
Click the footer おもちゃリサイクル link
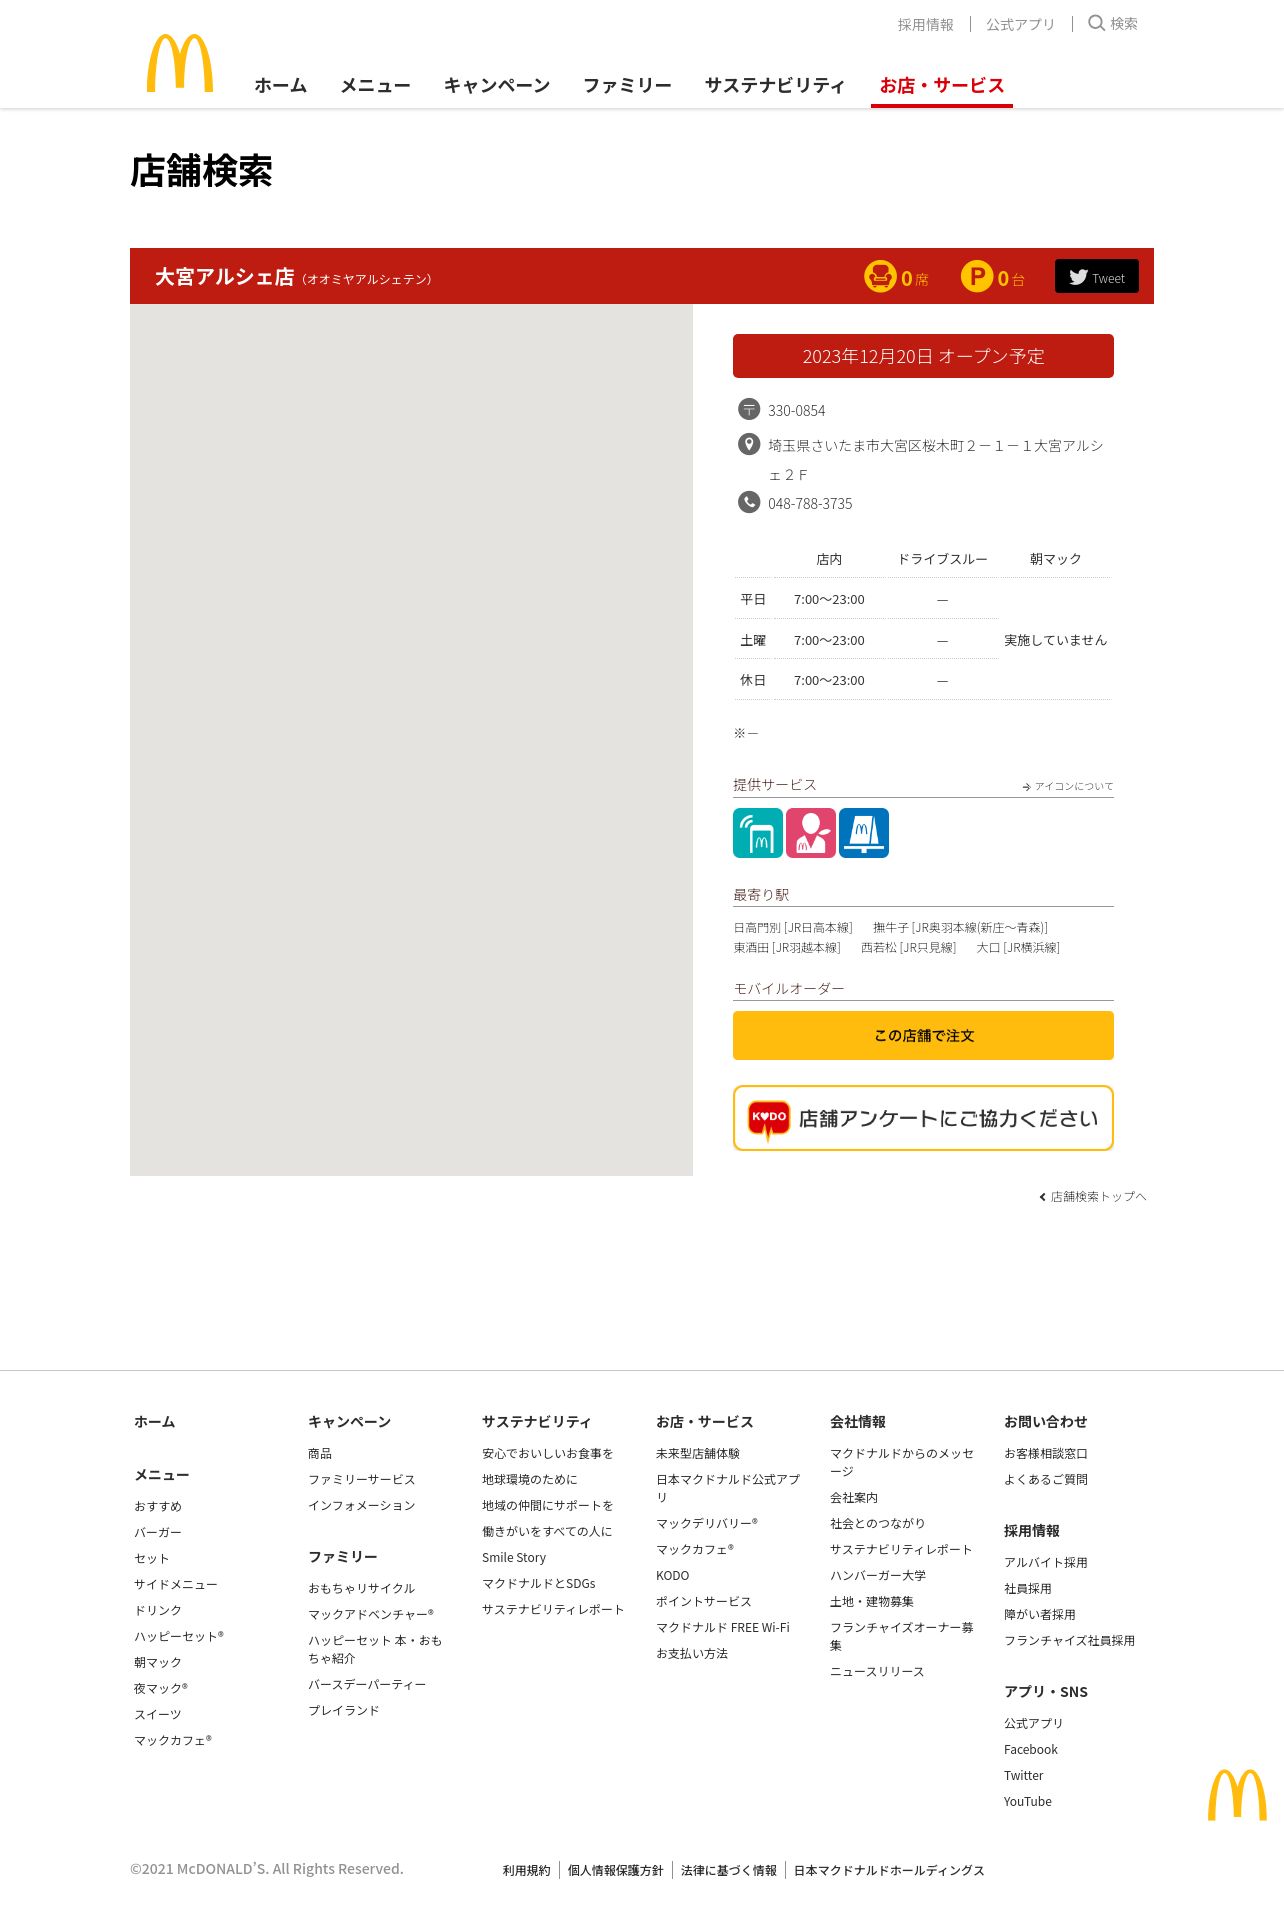pos(362,1588)
